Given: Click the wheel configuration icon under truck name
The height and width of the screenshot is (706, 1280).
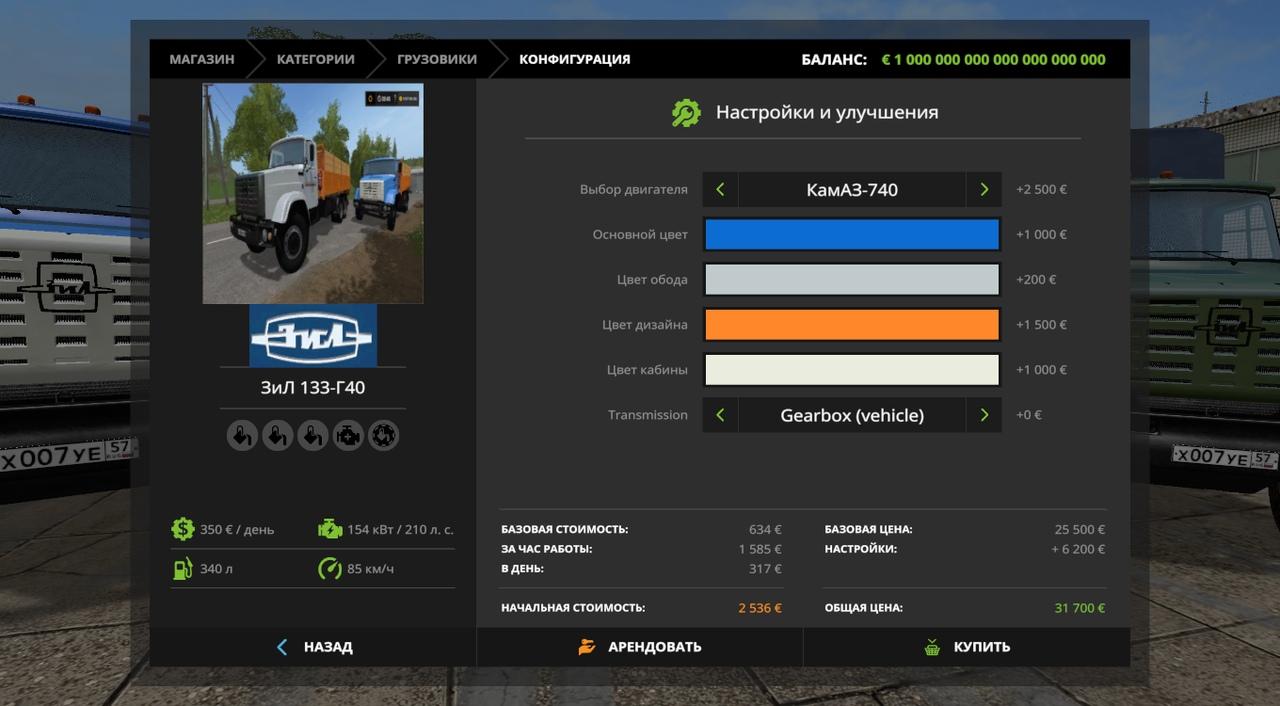Looking at the screenshot, I should tap(383, 435).
